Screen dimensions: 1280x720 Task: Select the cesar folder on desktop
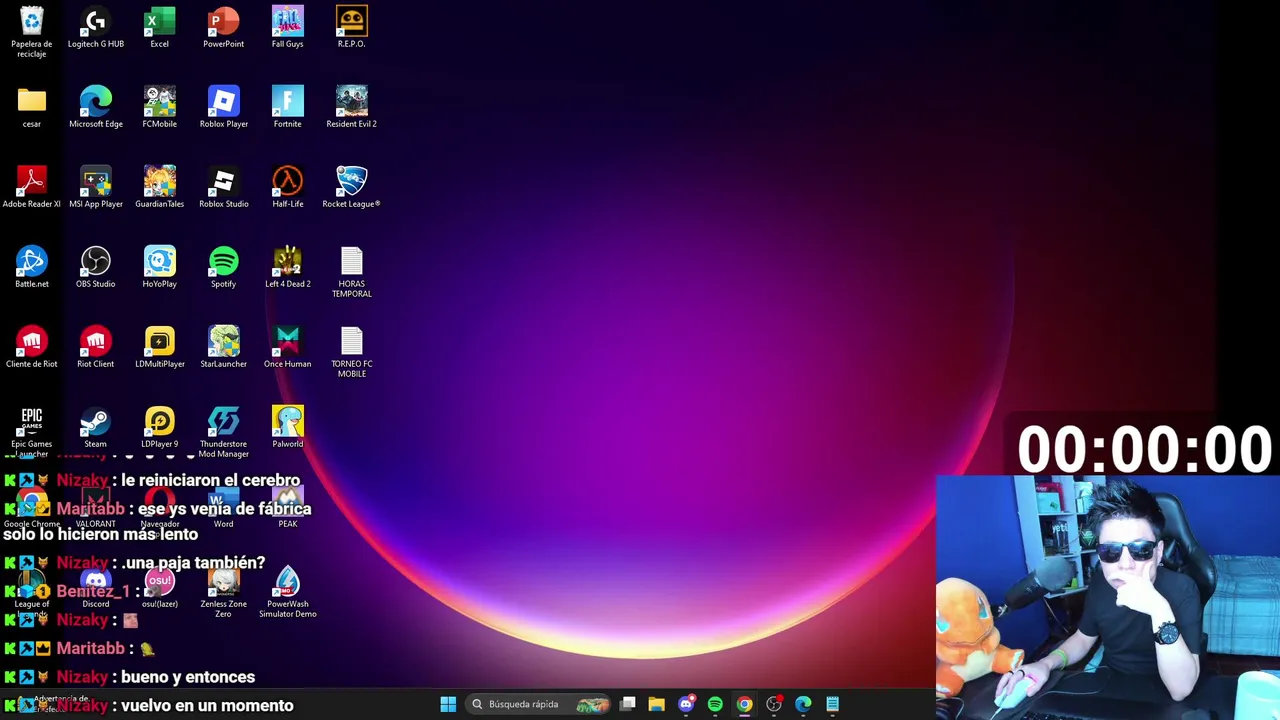[x=32, y=108]
